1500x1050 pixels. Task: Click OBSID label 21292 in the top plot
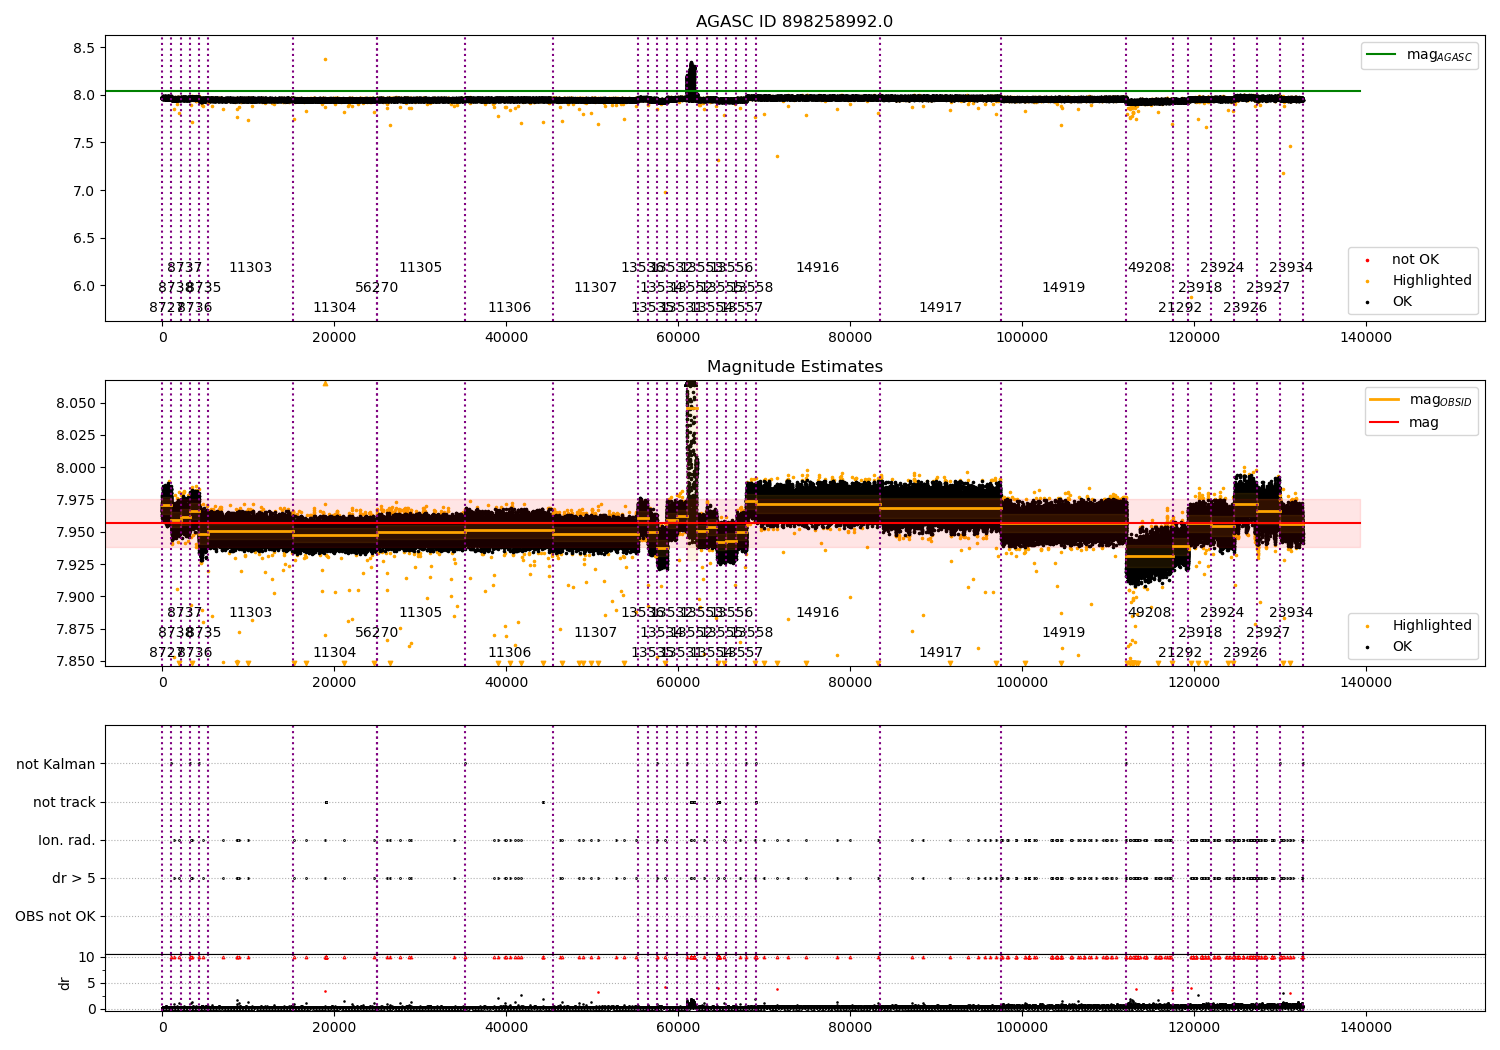tap(1180, 308)
